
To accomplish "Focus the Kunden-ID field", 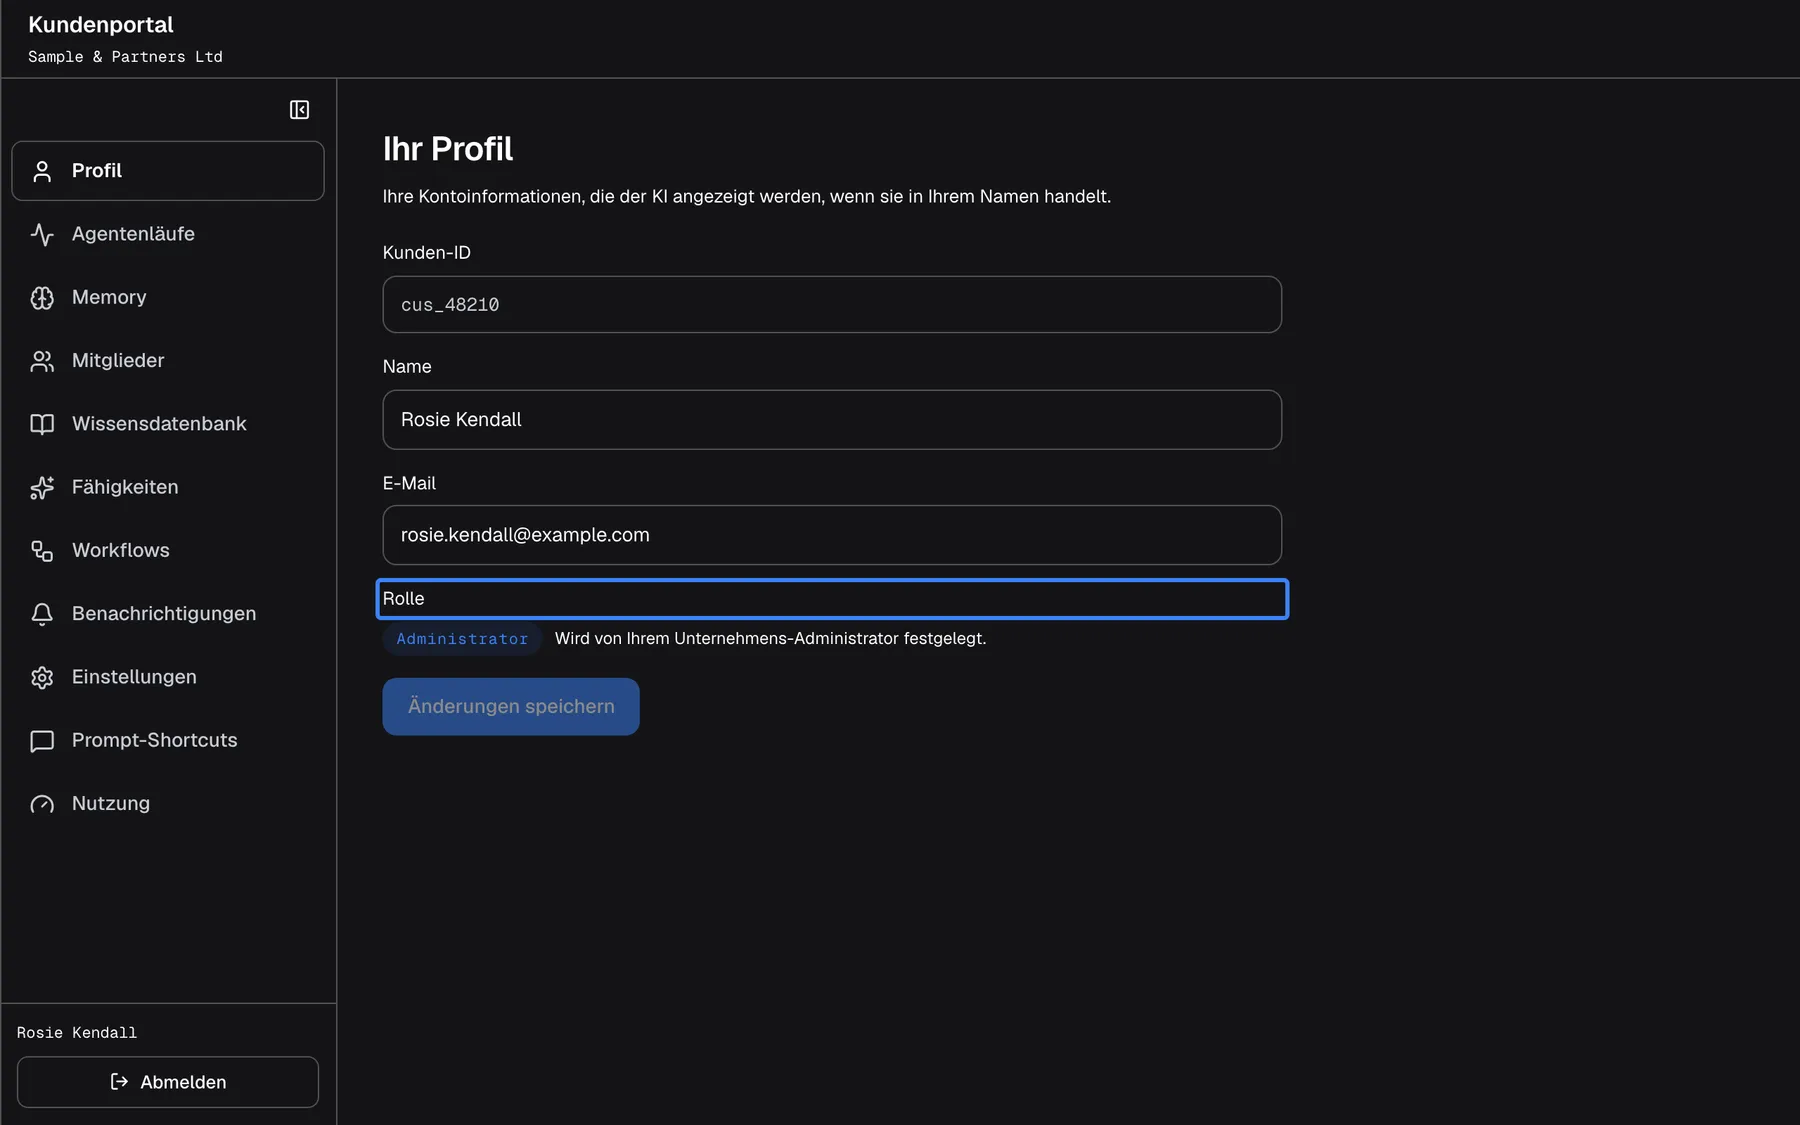I will click(x=832, y=305).
